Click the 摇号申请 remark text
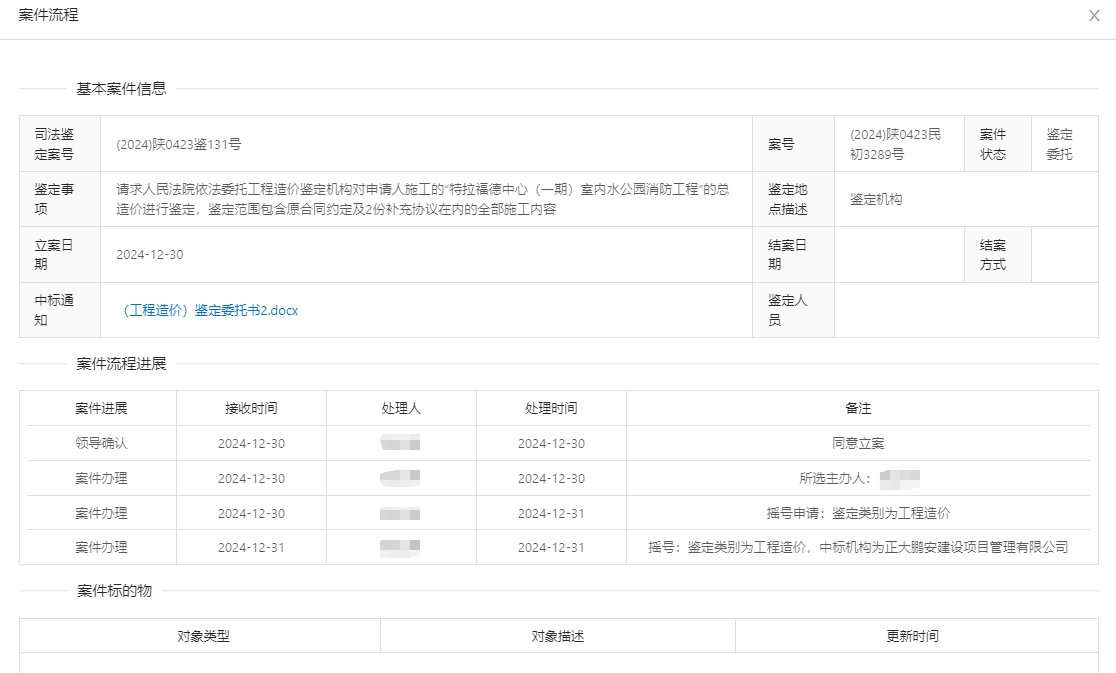This screenshot has height=673, width=1116. point(858,513)
